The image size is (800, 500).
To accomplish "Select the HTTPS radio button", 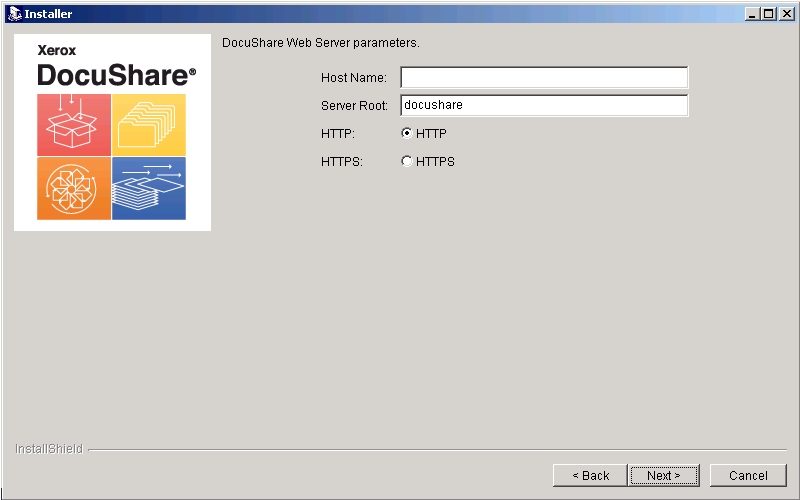I will point(407,161).
